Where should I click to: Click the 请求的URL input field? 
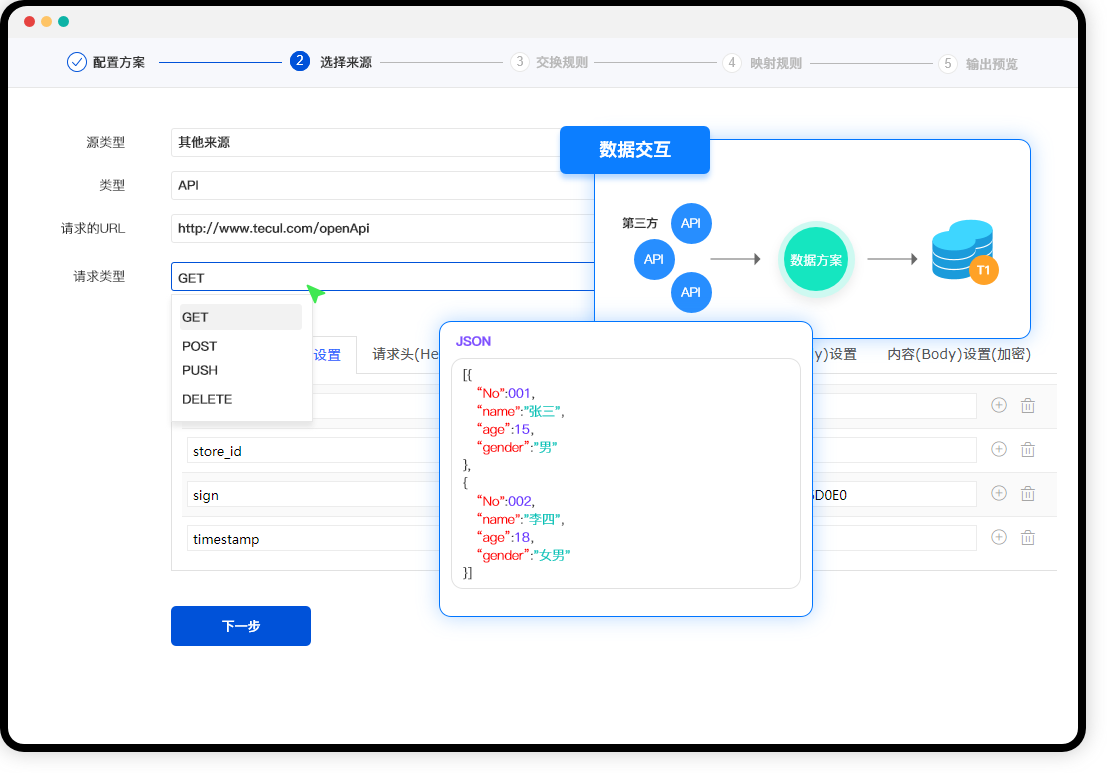click(383, 228)
